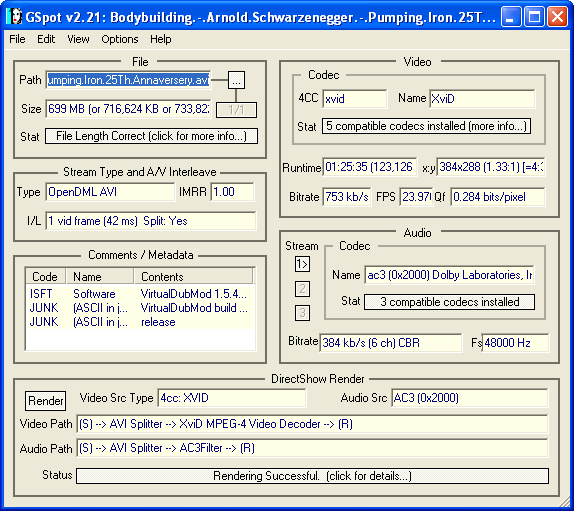Click the audio Bitrate field 384 kb/s
Image resolution: width=574 pixels, height=511 pixels.
pyautogui.click(x=391, y=343)
